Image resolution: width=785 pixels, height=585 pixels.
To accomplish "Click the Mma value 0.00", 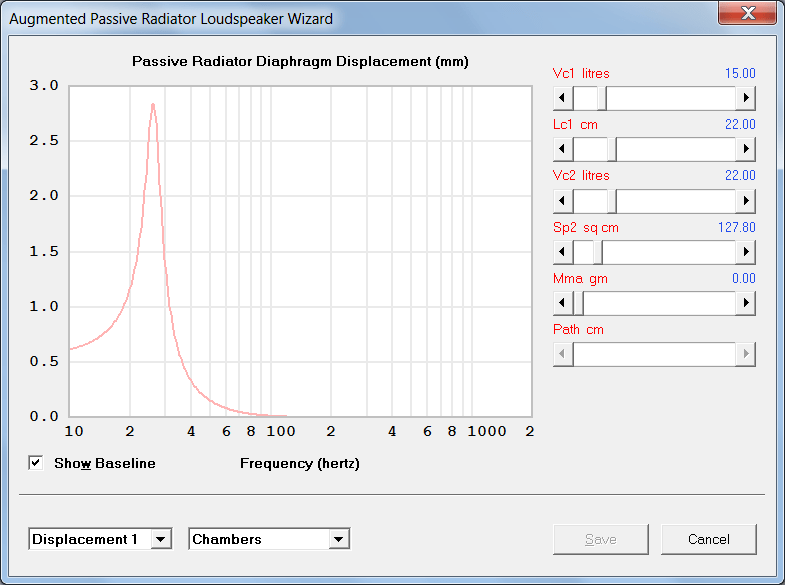I will (743, 278).
